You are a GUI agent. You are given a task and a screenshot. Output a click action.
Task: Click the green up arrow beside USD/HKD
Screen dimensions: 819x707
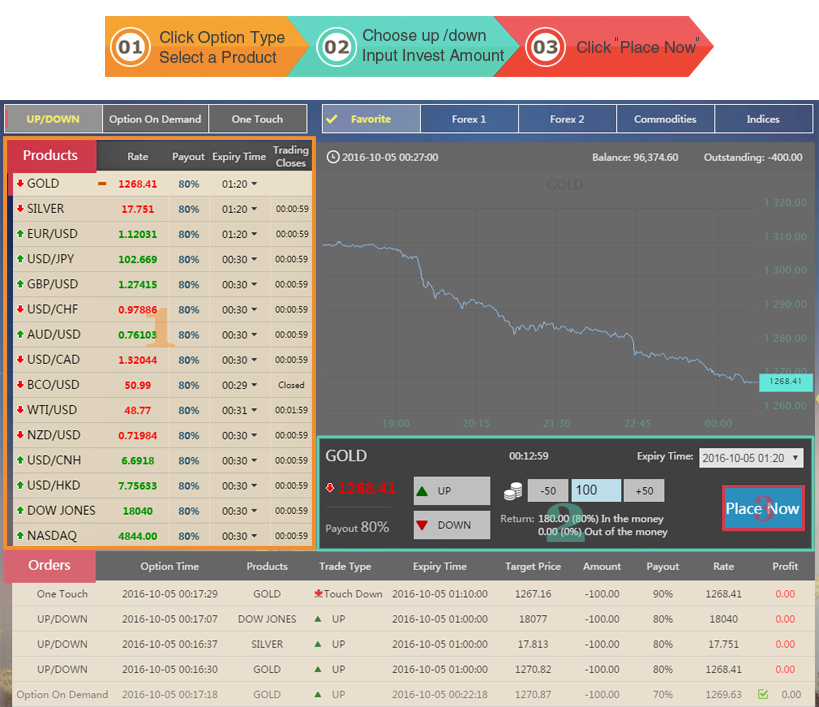[x=20, y=485]
